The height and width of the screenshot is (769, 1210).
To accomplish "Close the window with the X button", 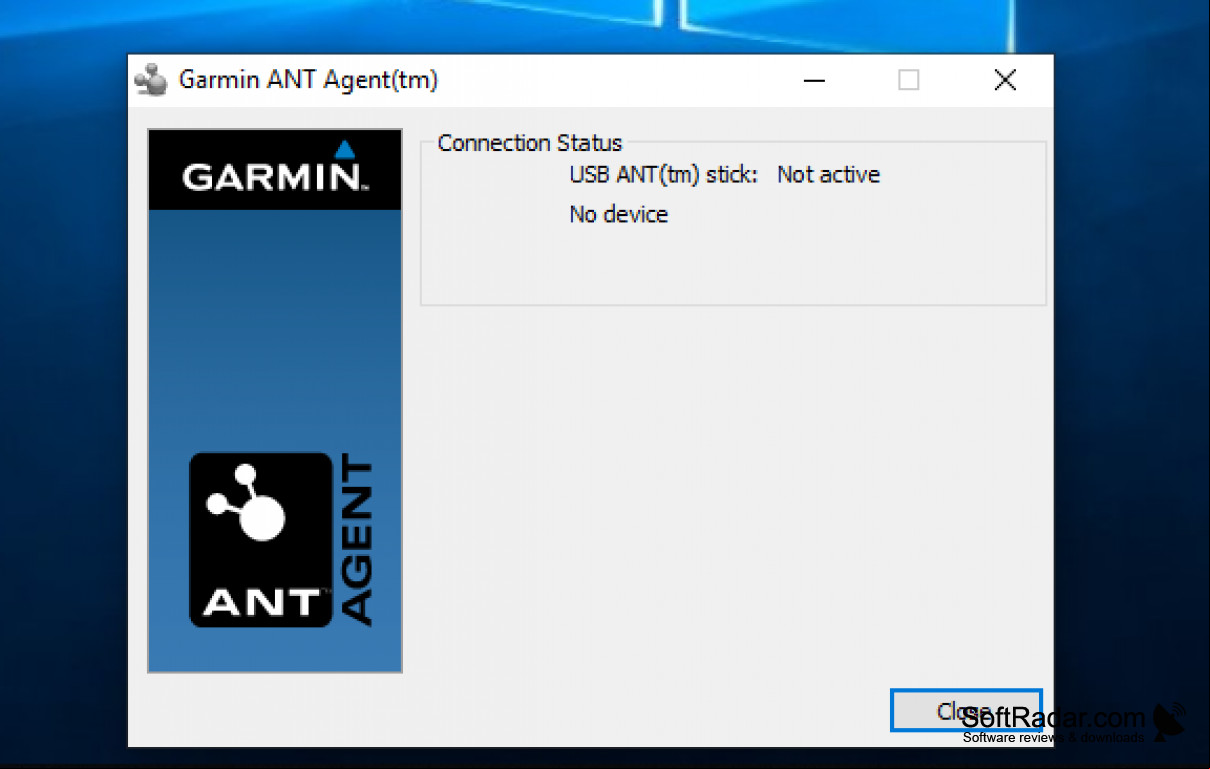I will click(1005, 80).
